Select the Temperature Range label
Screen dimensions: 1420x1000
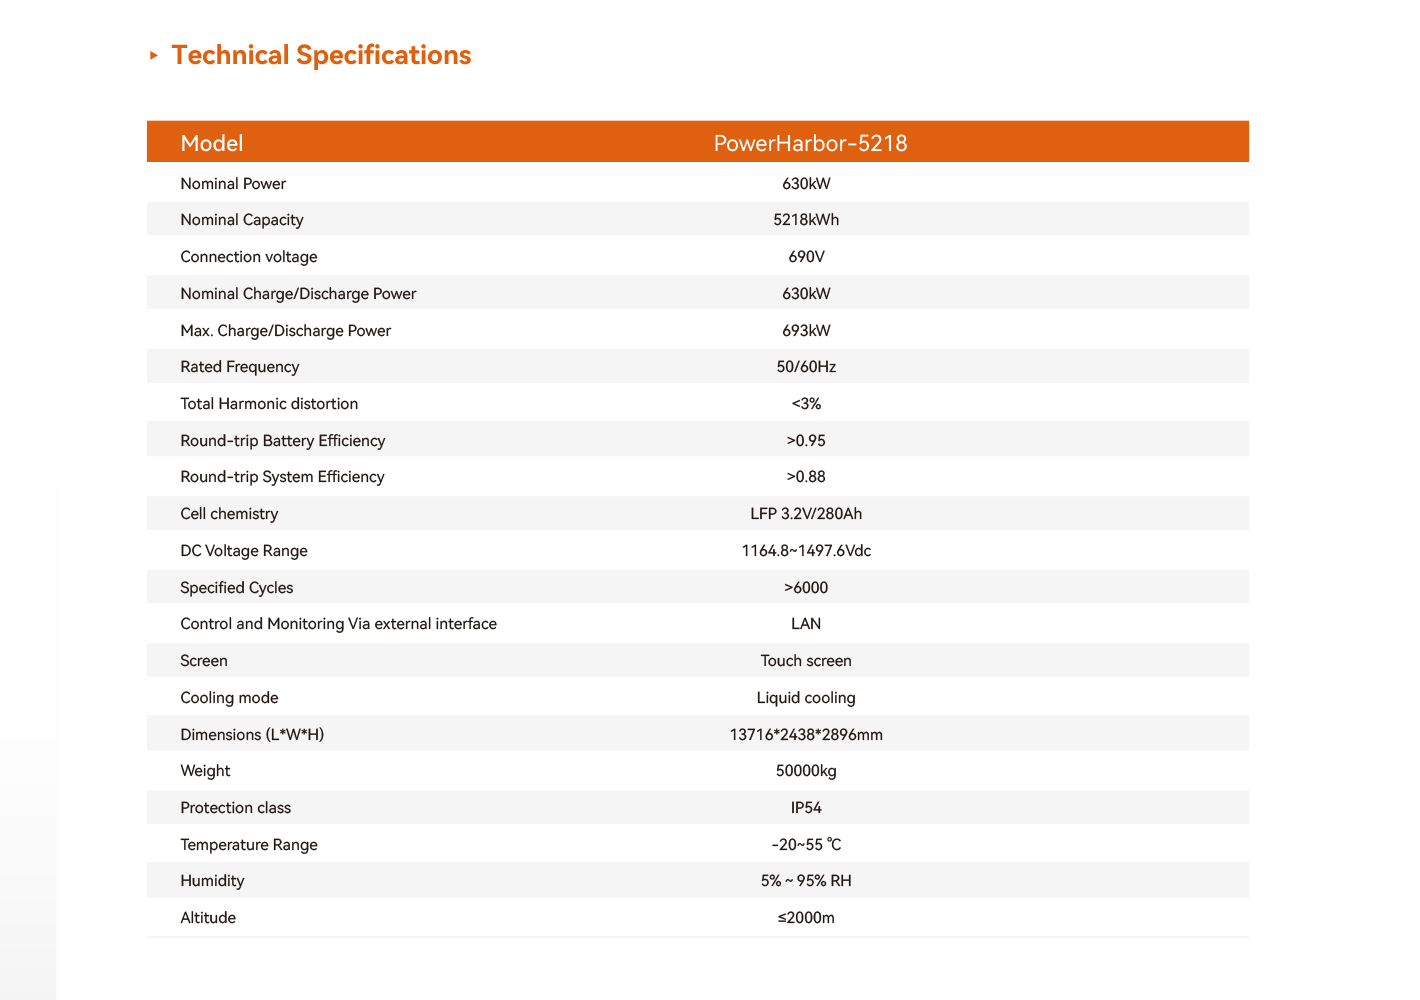249,845
